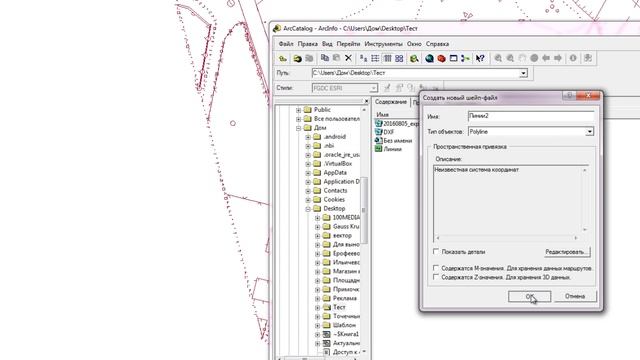Switch to Details view icon
The height and width of the screenshot is (360, 640).
[387, 58]
